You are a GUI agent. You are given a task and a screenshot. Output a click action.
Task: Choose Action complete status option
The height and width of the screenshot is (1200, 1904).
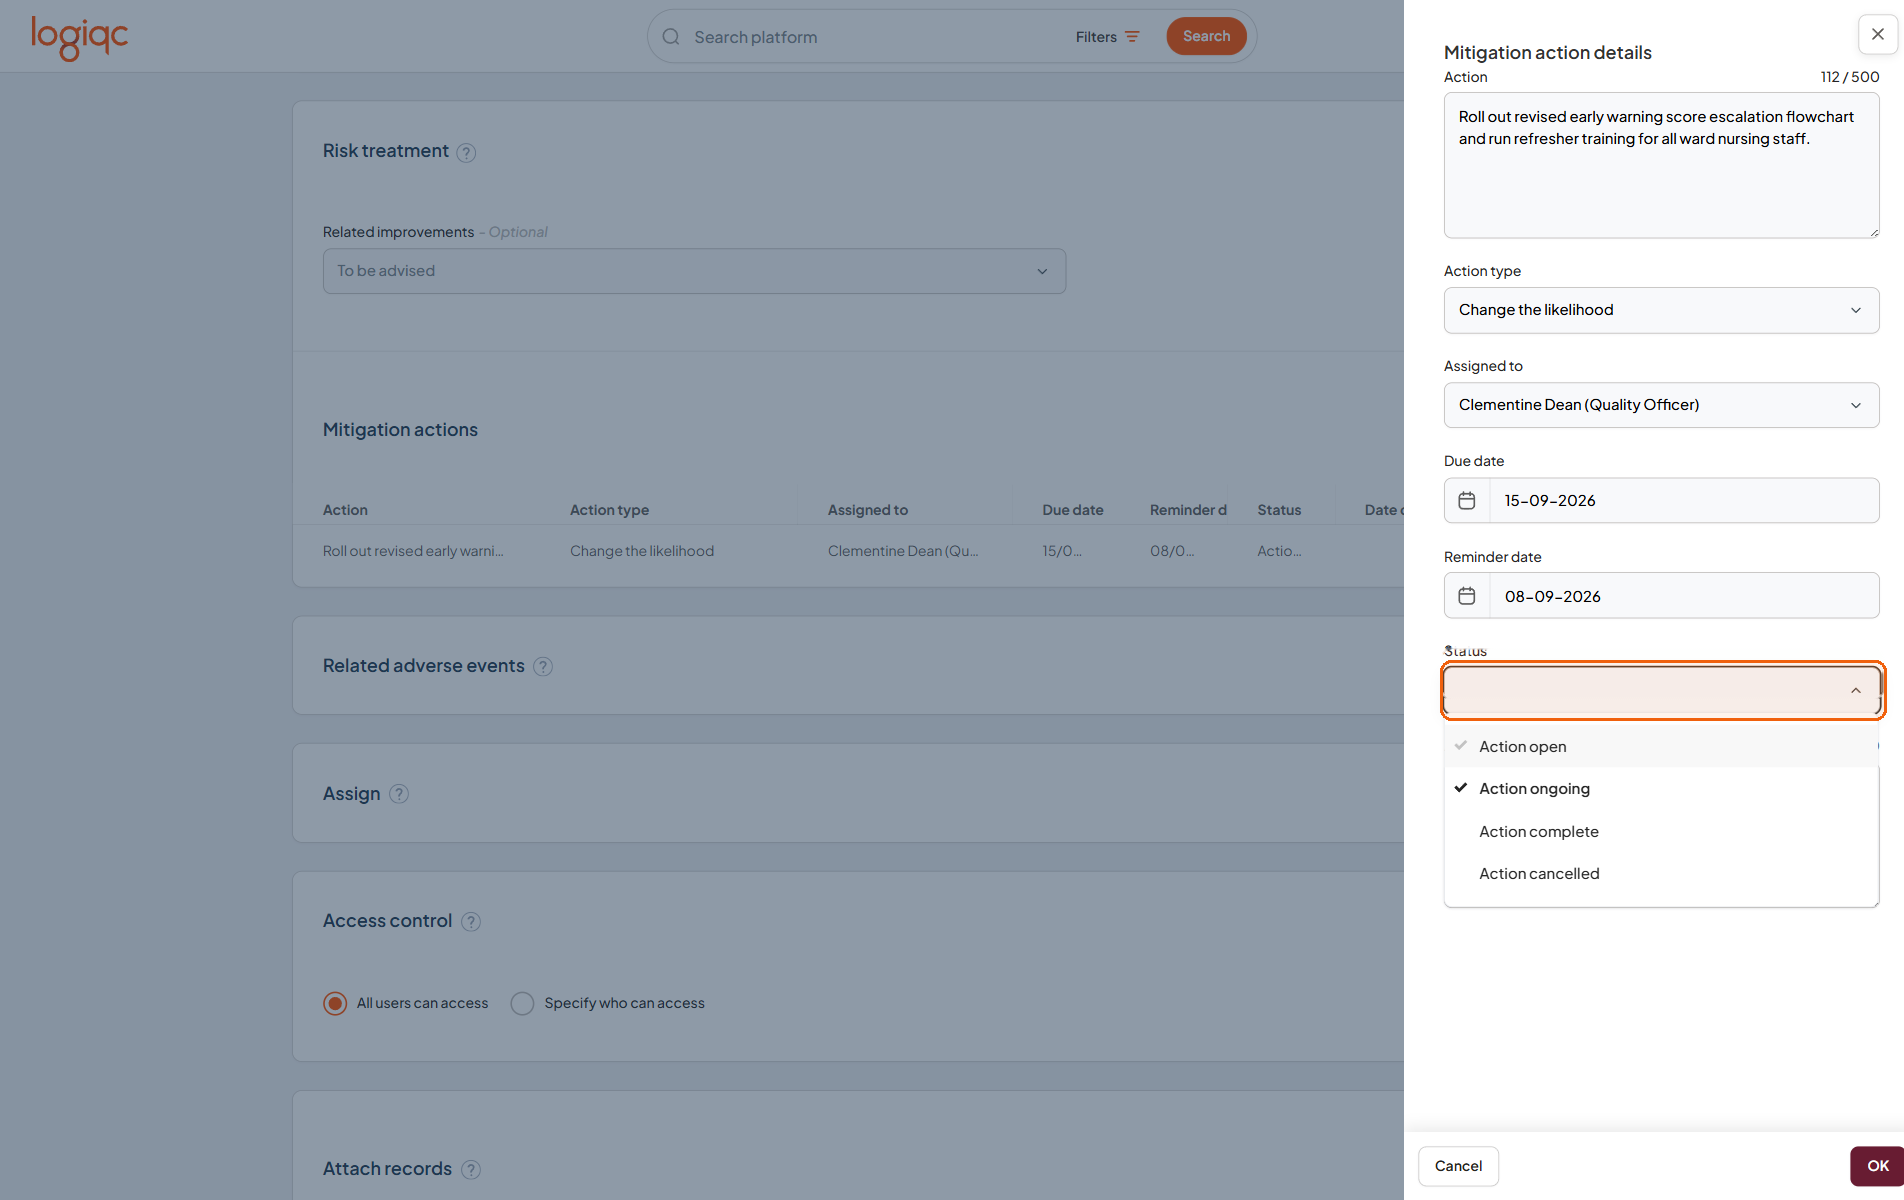[x=1661, y=831]
